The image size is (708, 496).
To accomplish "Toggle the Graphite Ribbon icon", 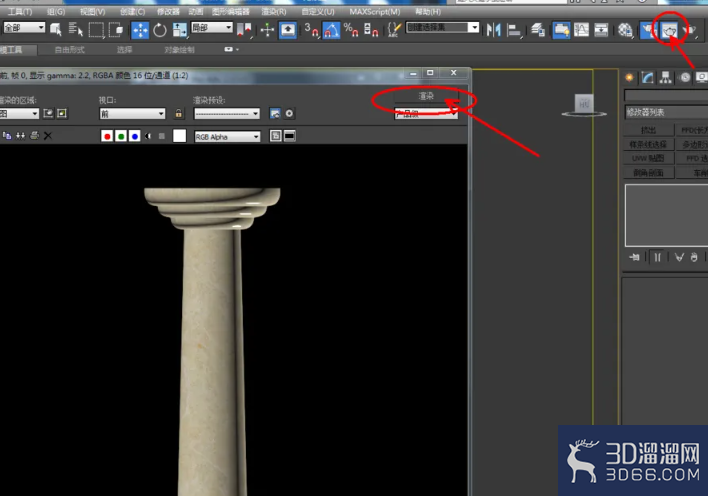I will tap(561, 30).
